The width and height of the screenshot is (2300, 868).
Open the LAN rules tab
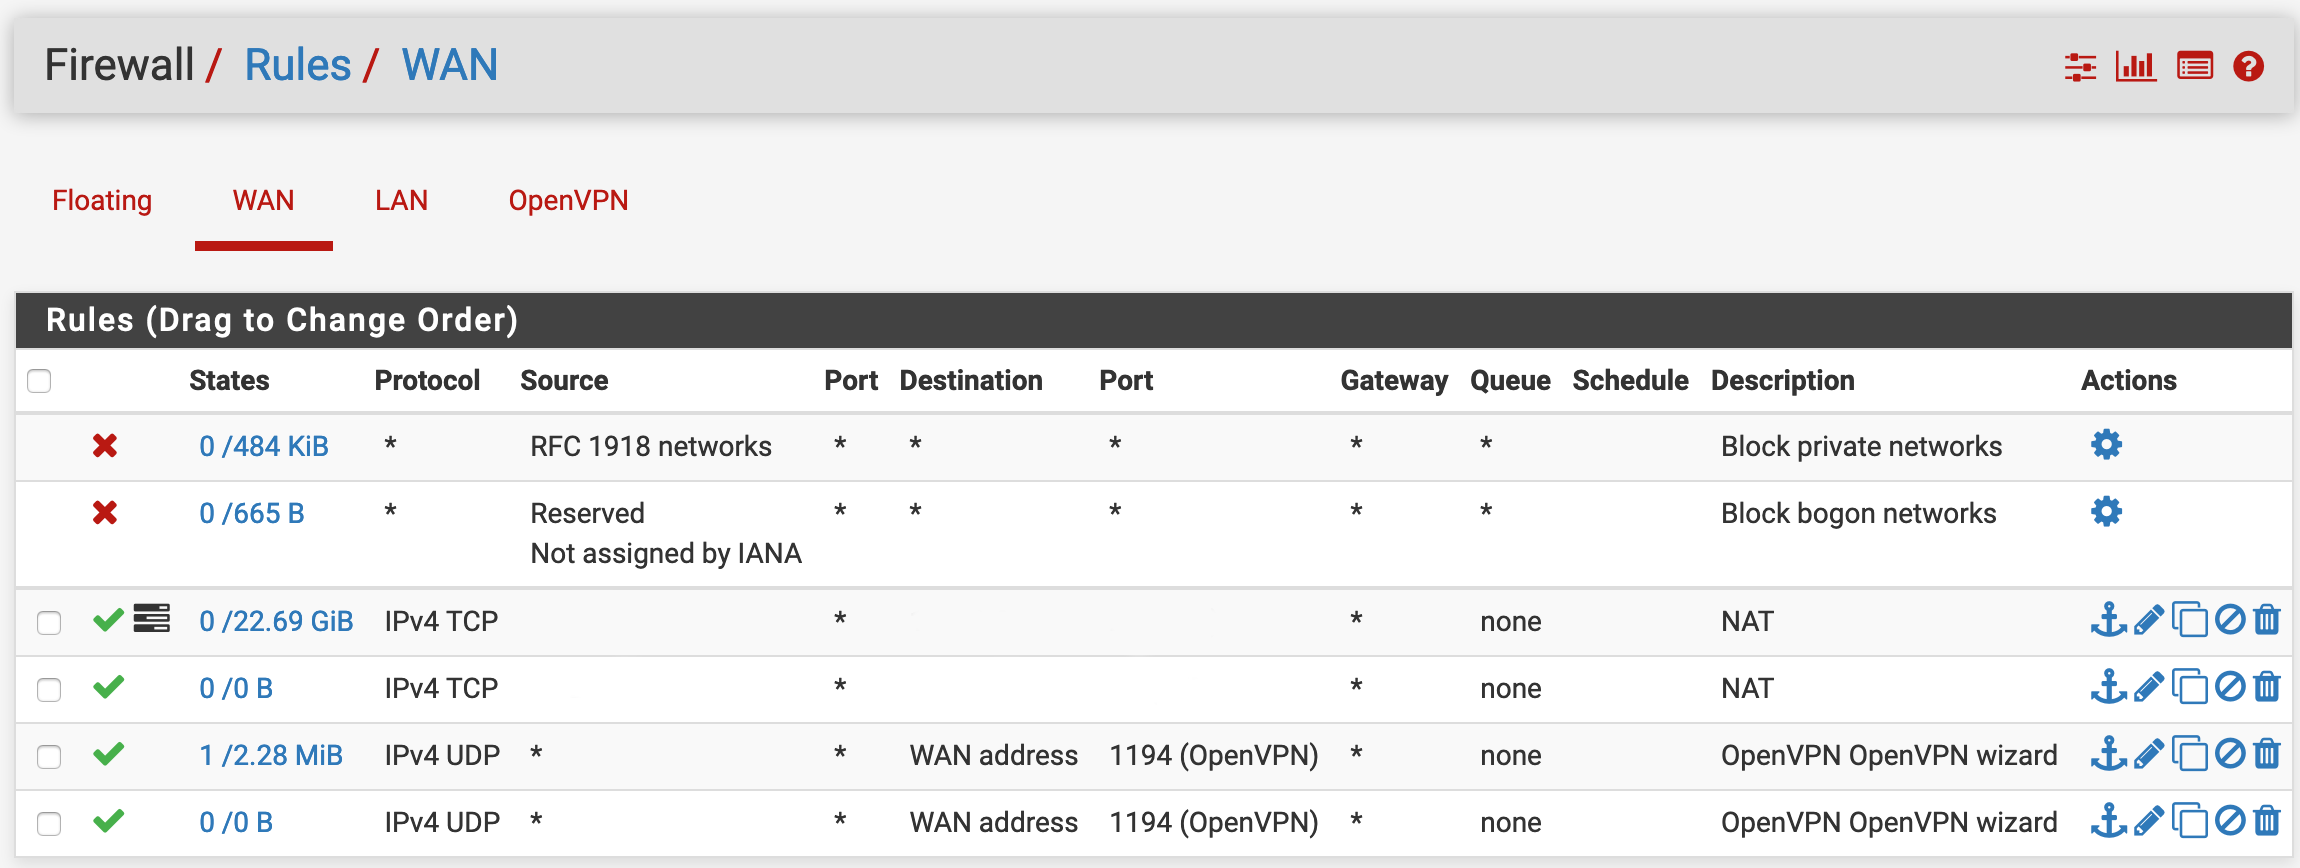(x=401, y=201)
